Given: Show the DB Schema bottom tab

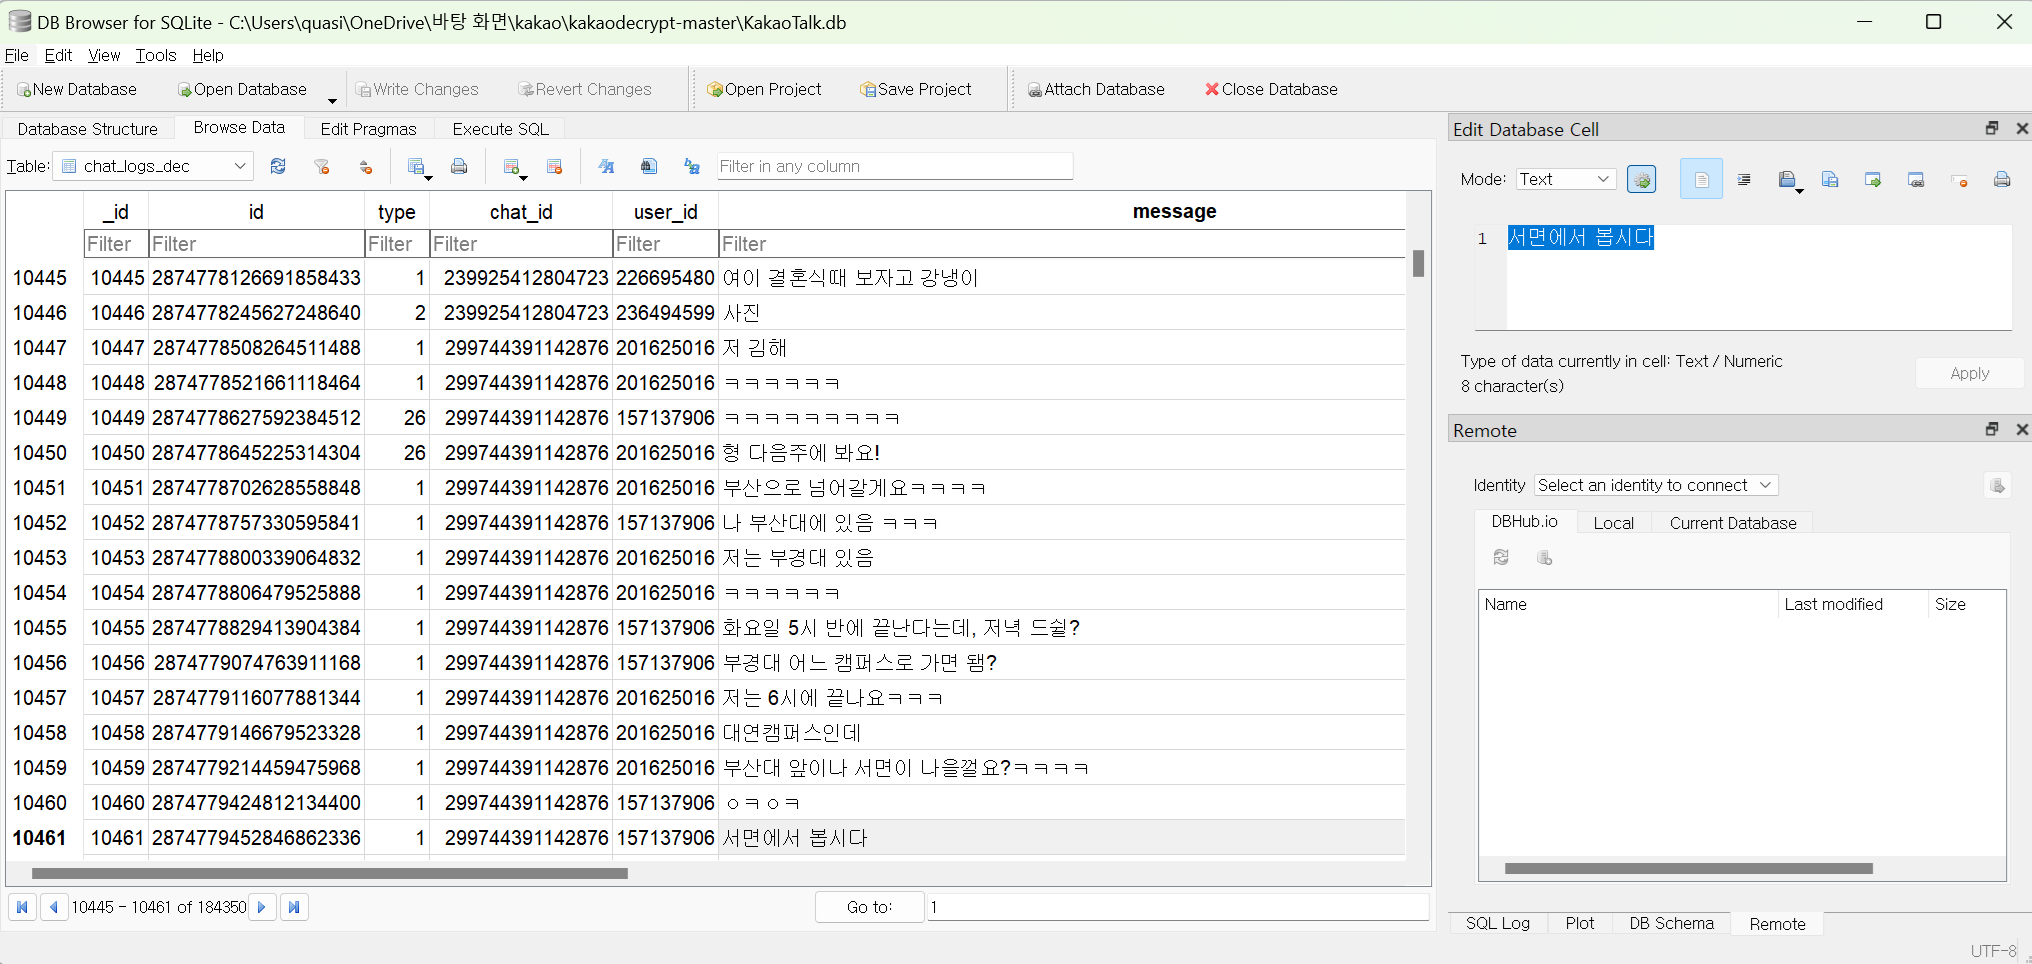Looking at the screenshot, I should point(1671,923).
